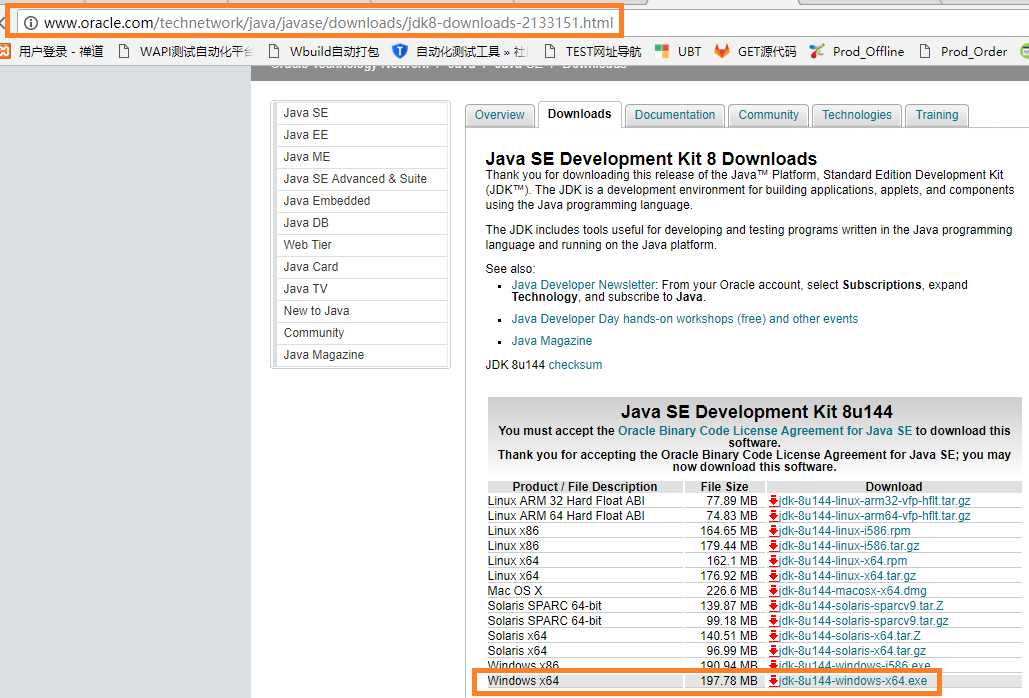
Task: Switch to the Training tab
Action: pyautogui.click(x=937, y=115)
